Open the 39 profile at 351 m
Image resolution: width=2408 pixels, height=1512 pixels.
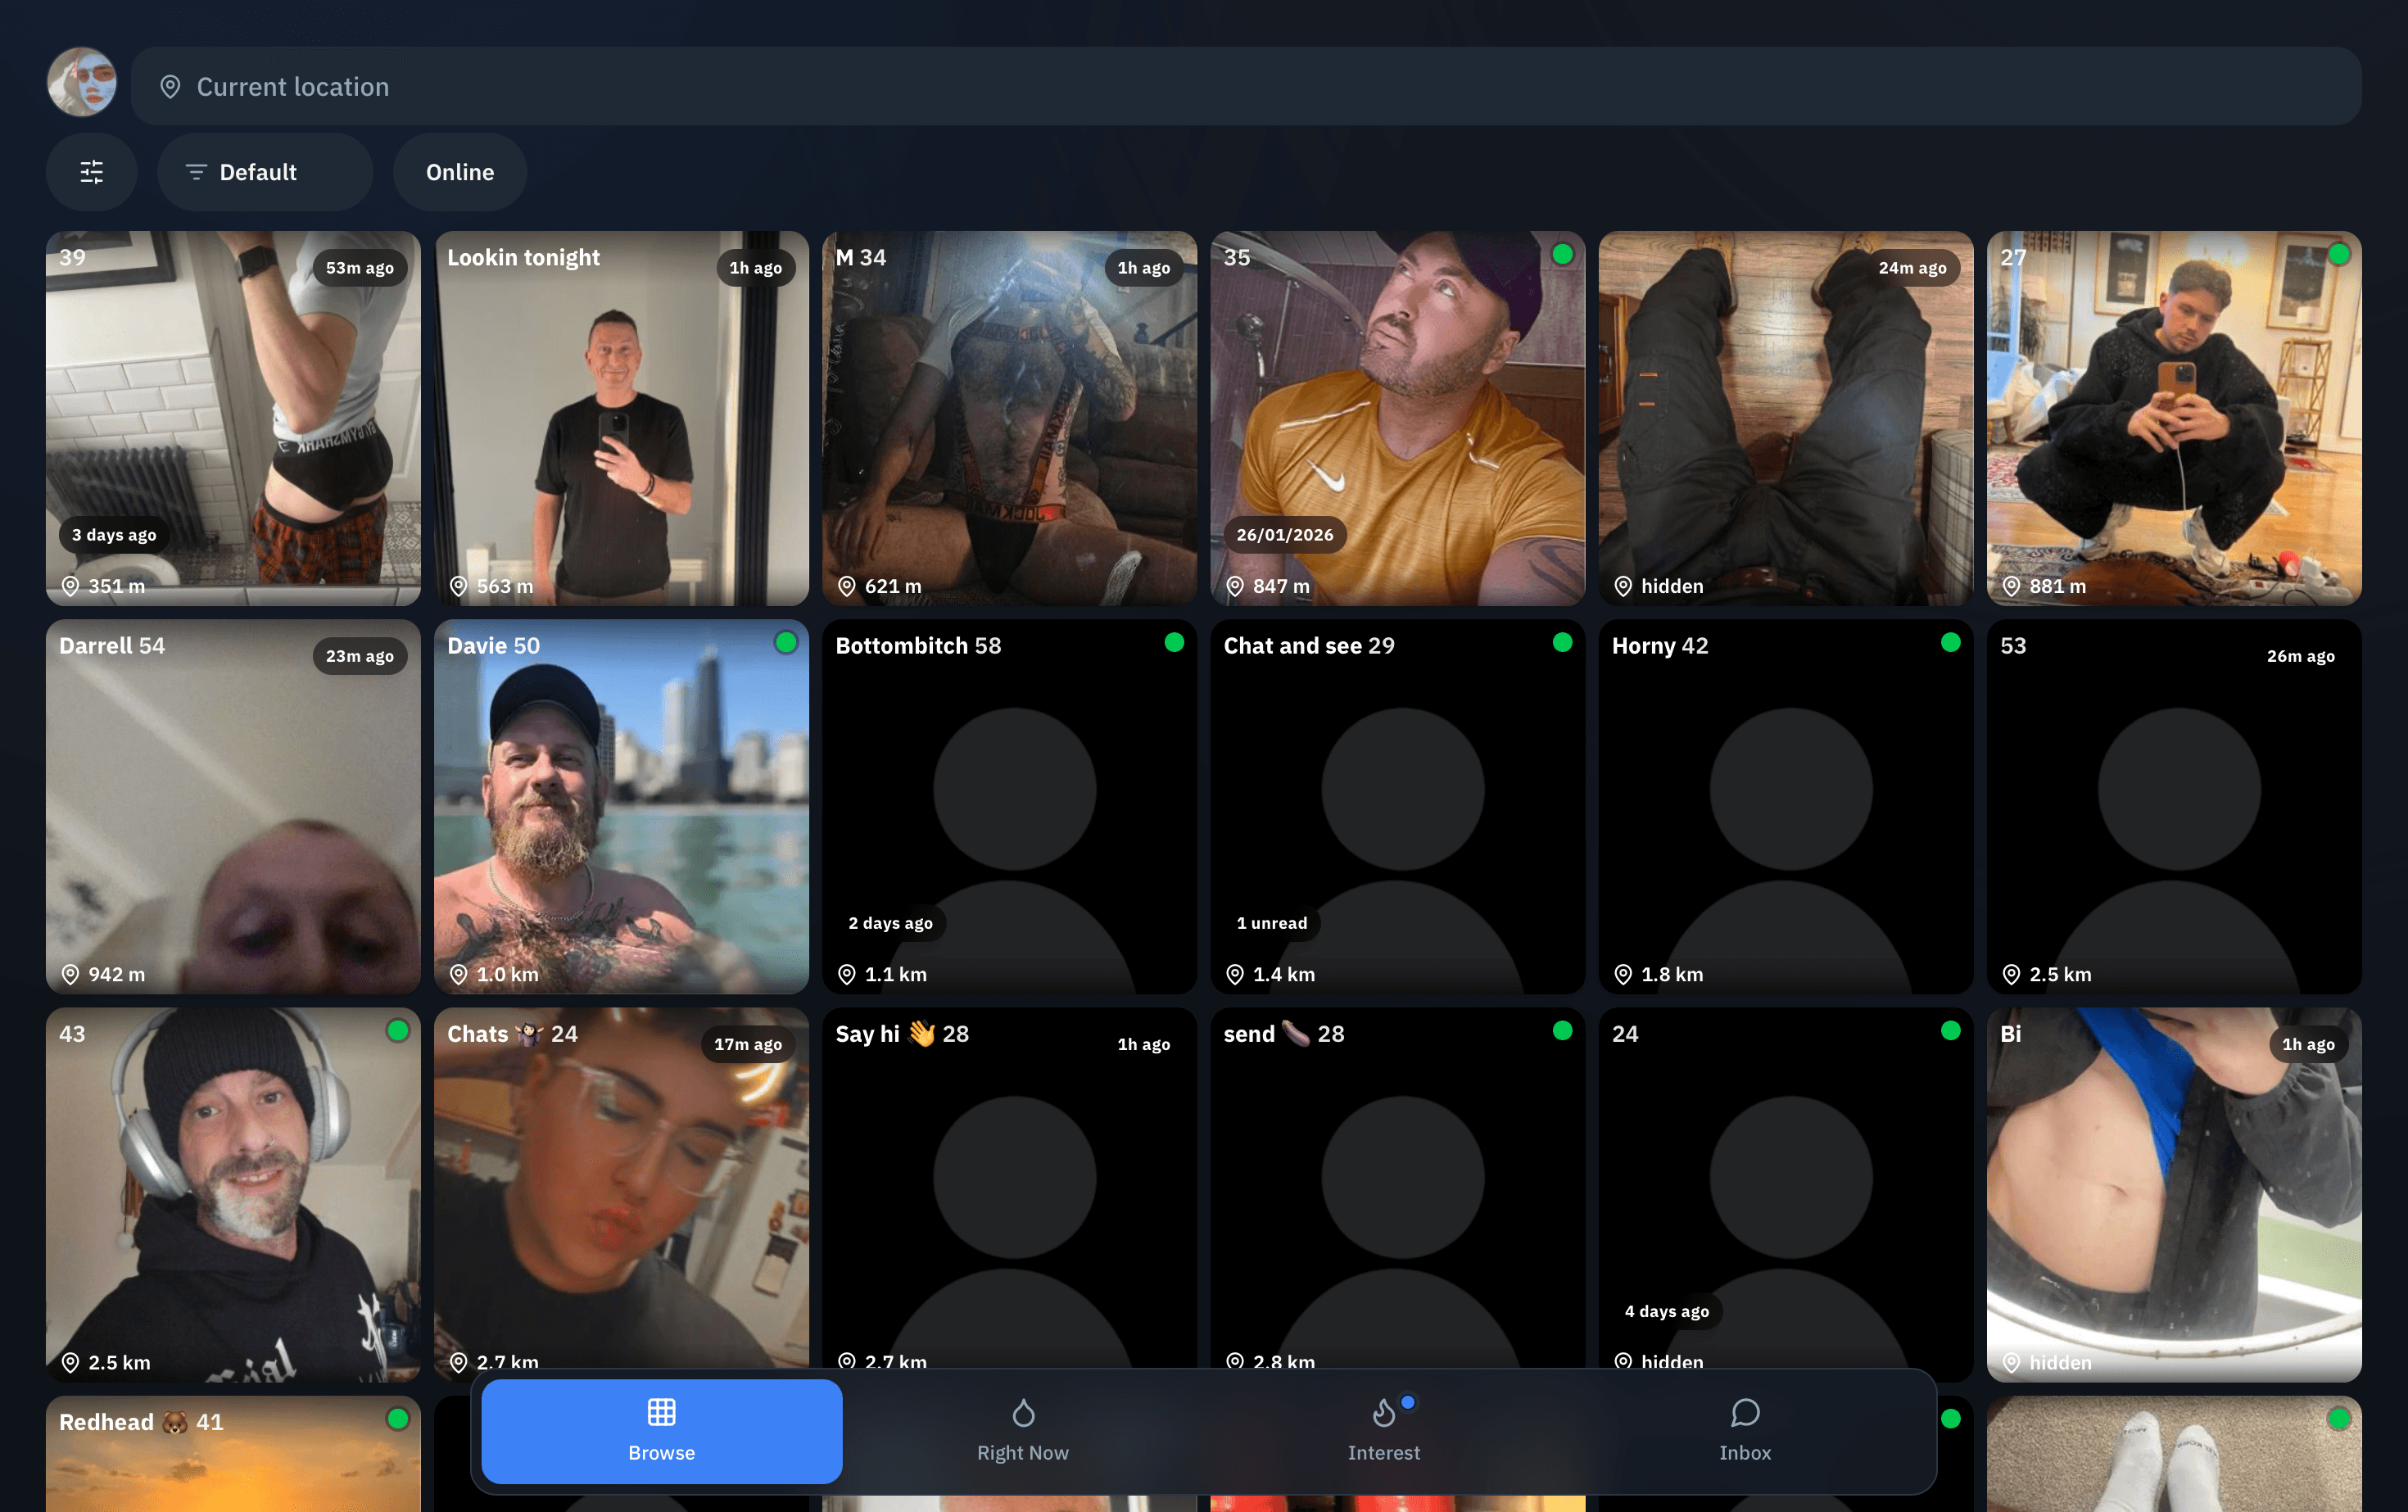[x=233, y=418]
